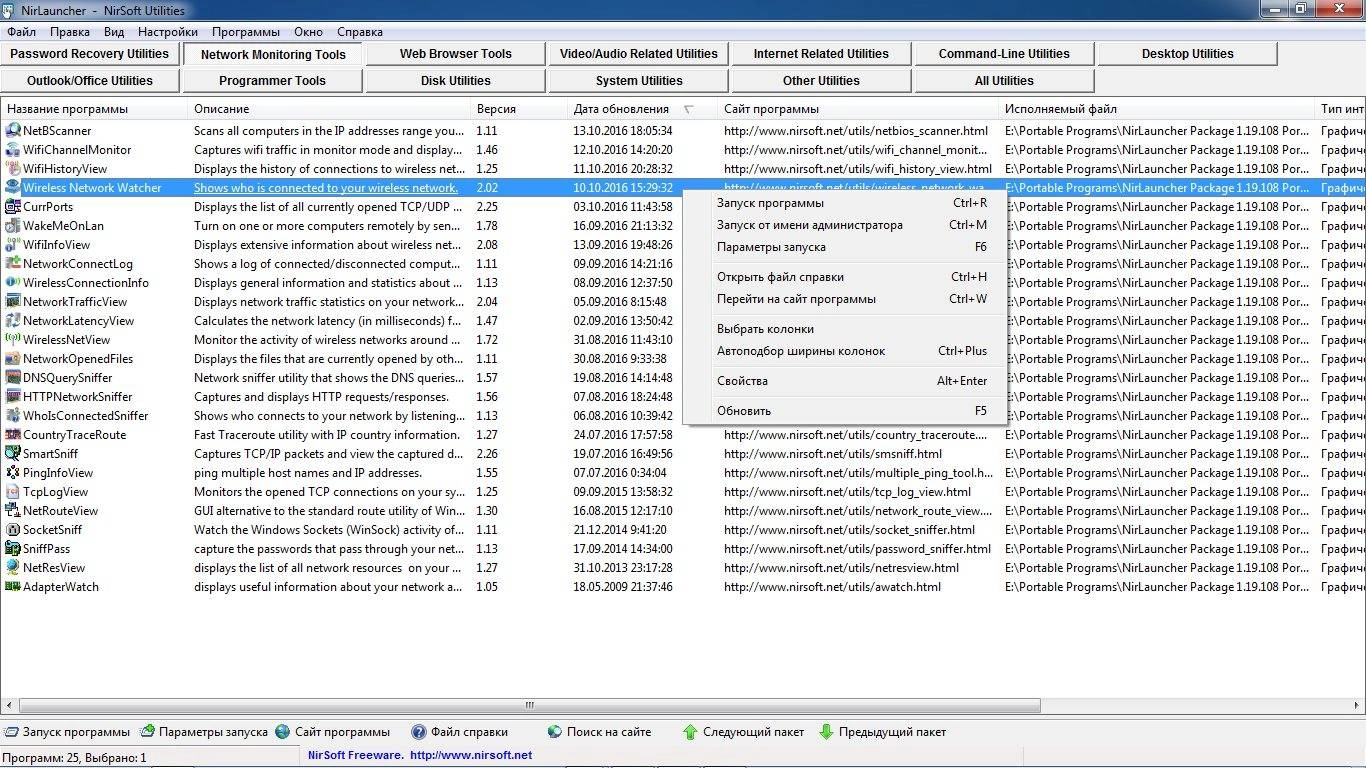The width and height of the screenshot is (1366, 768).
Task: Click 'Следующий пакет' toolbar button
Action: coord(743,732)
